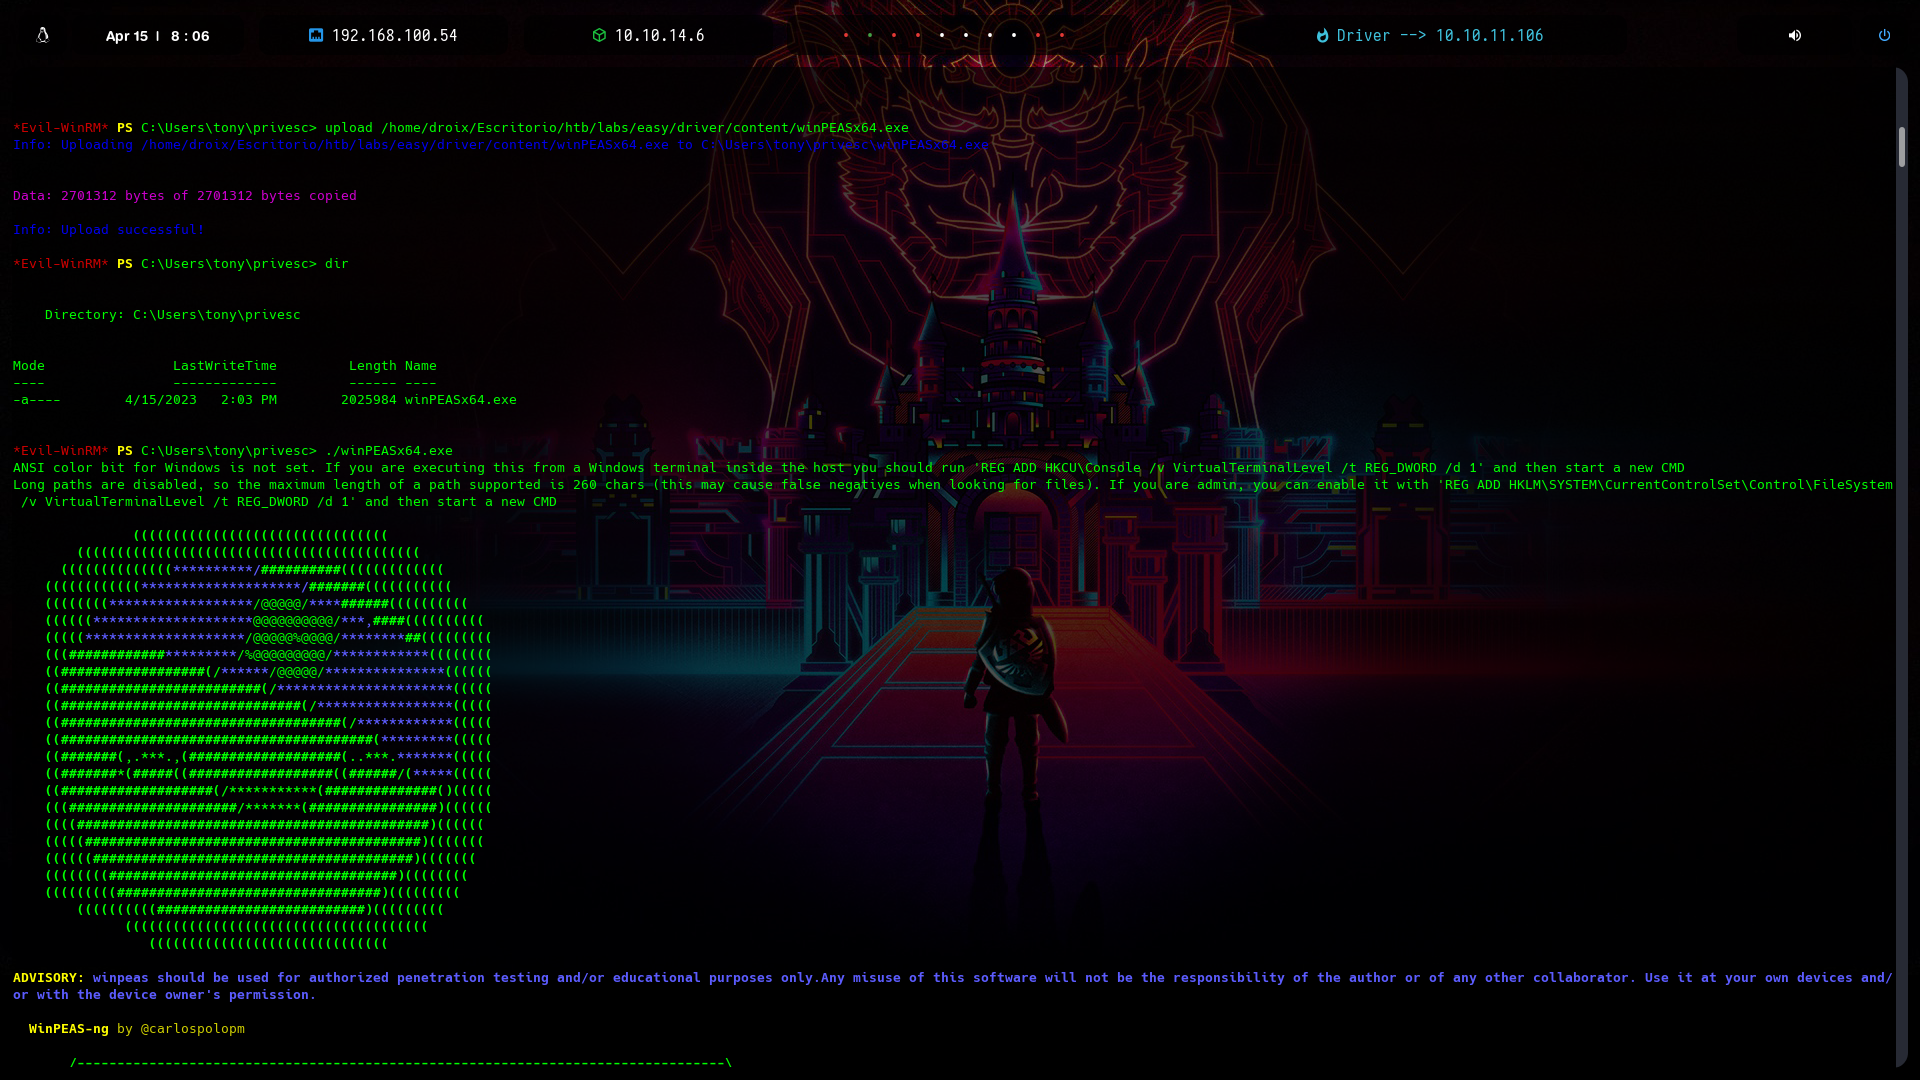Click the VPN cube icon beside 10.10.14.6

click(599, 35)
